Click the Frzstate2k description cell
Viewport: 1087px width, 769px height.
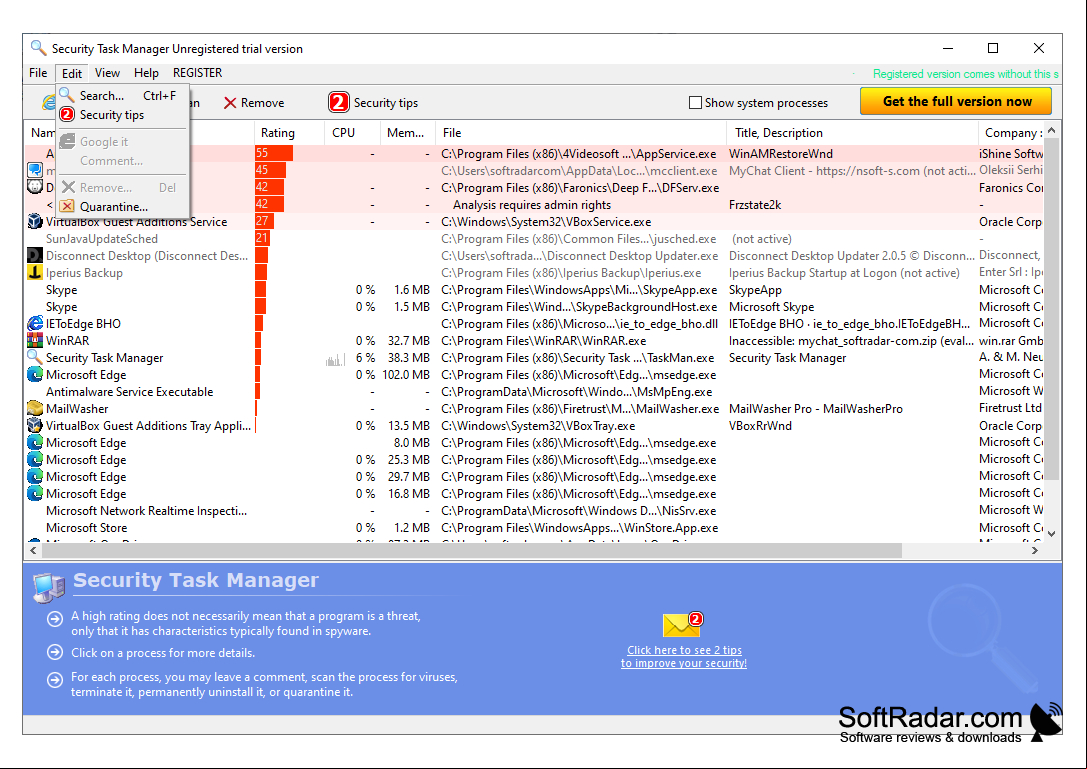[755, 205]
